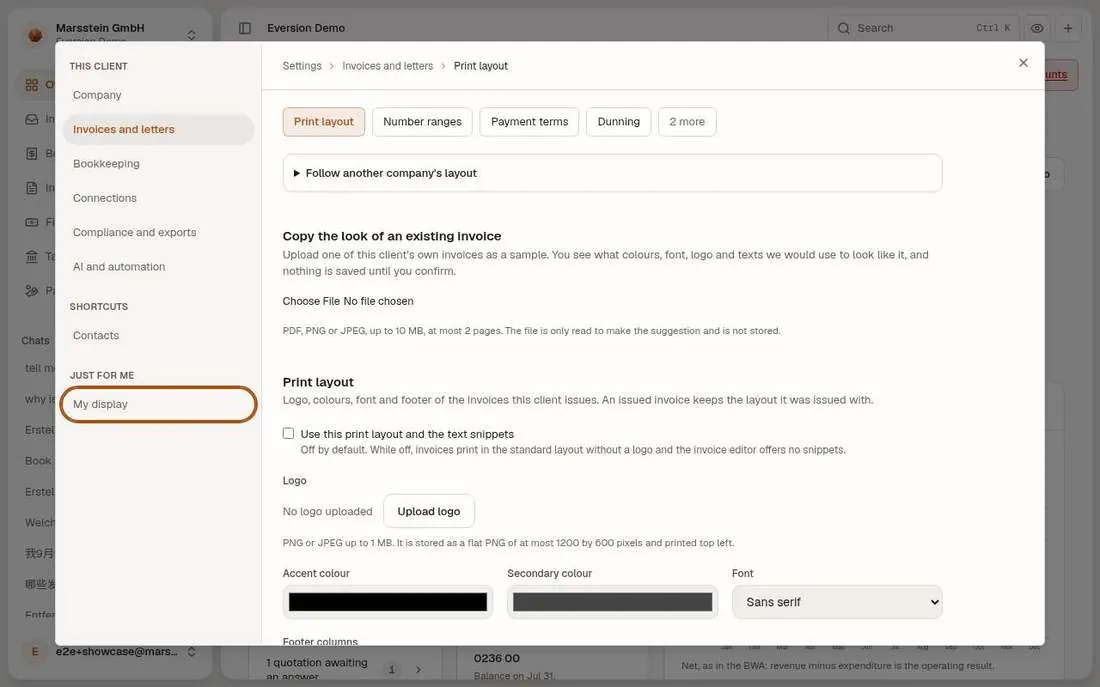Click the eye preview icon
Screen dimensions: 1100x687
(1036, 28)
